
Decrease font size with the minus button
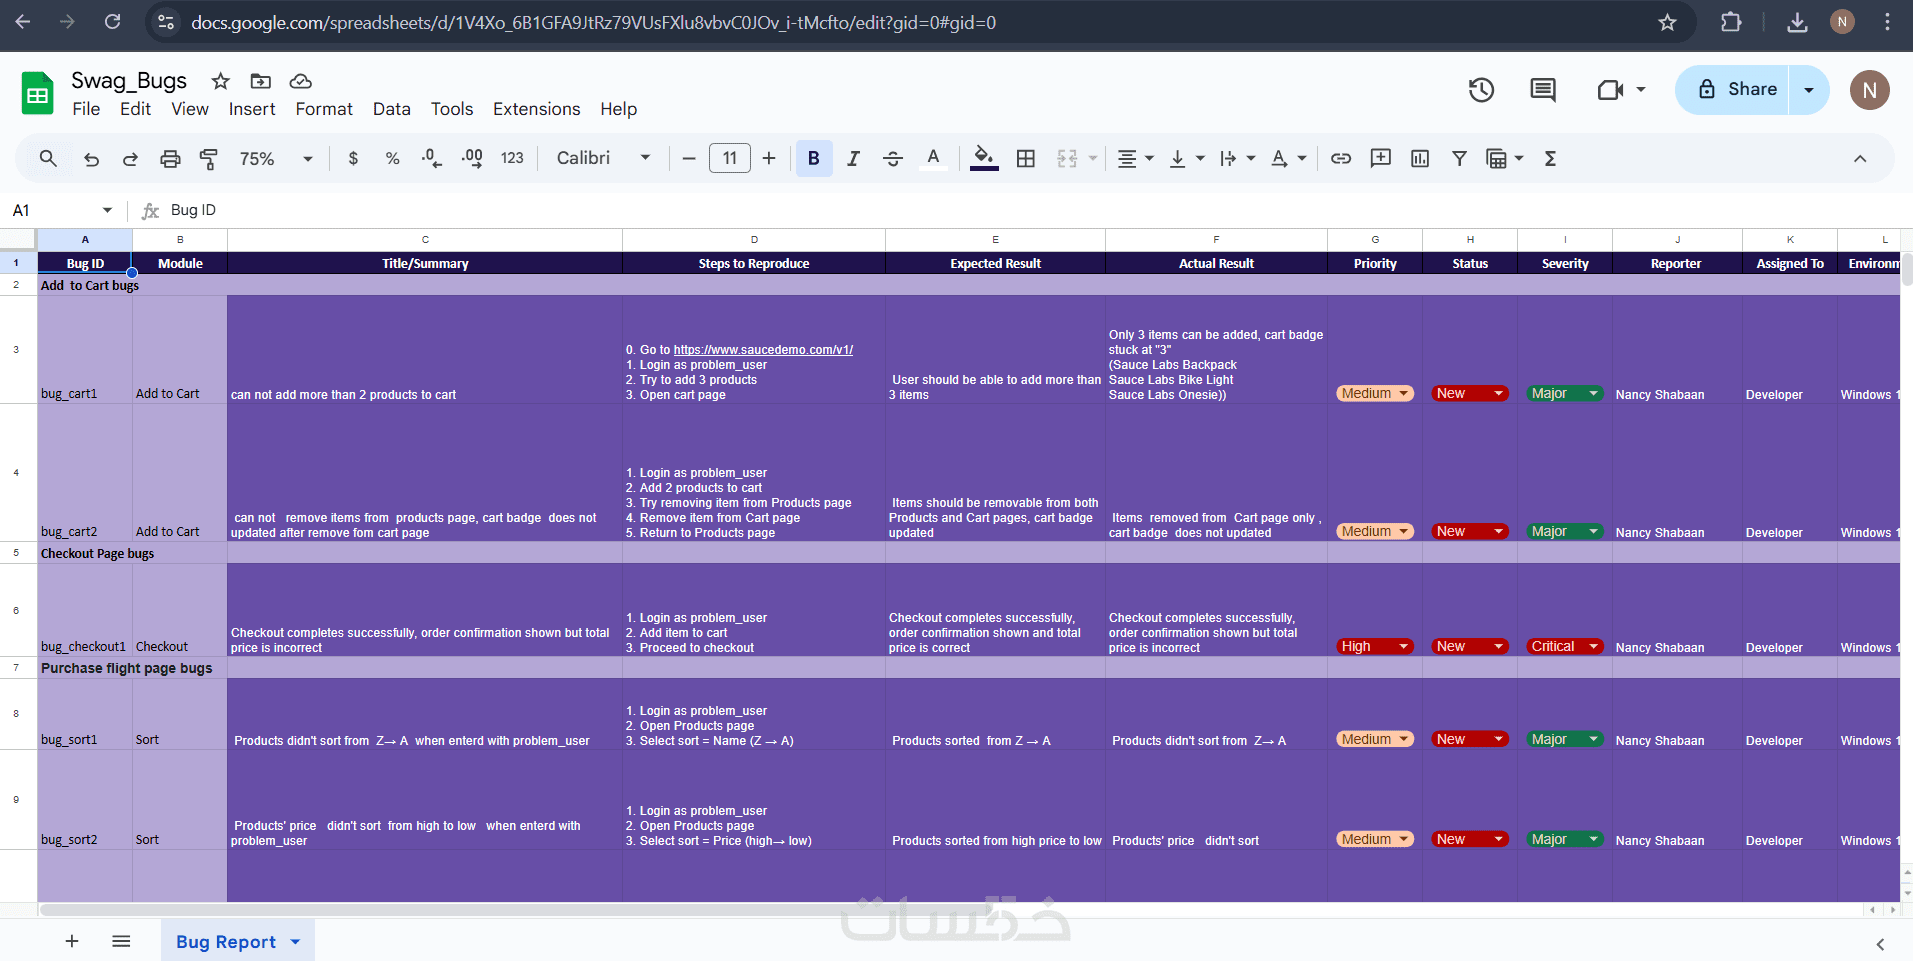point(689,158)
